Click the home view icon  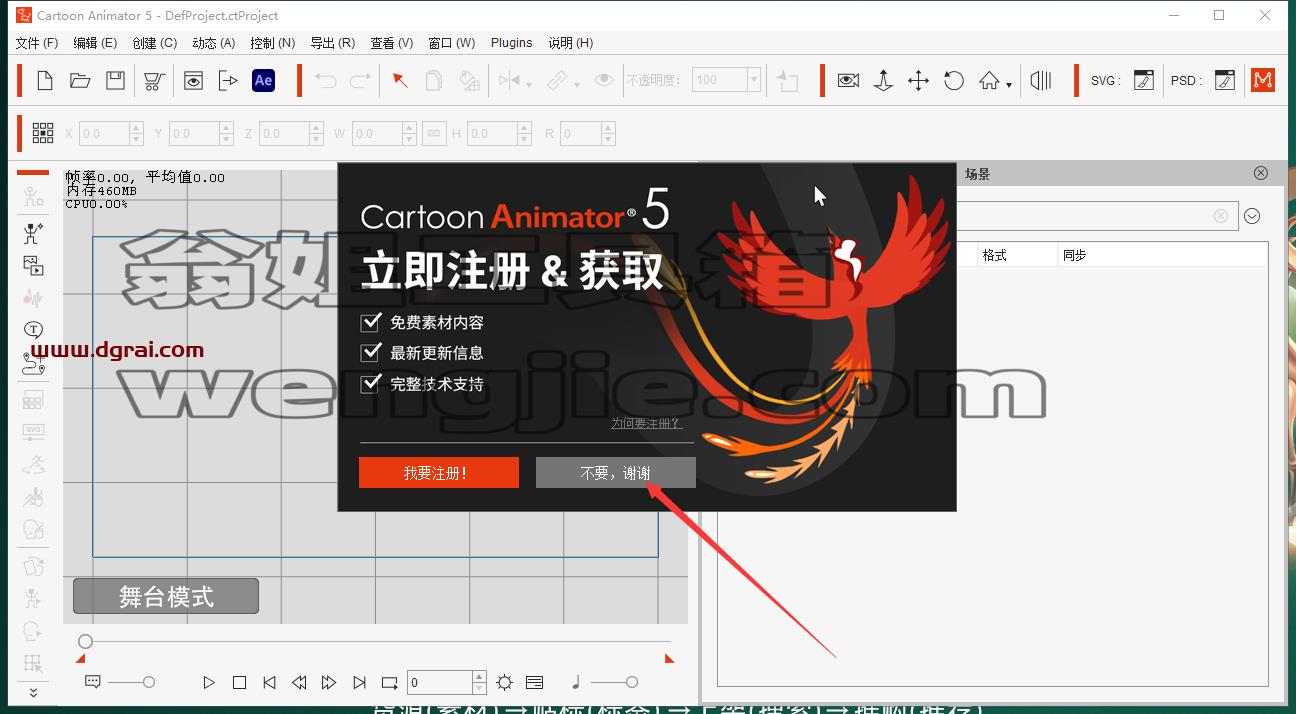pyautogui.click(x=989, y=81)
